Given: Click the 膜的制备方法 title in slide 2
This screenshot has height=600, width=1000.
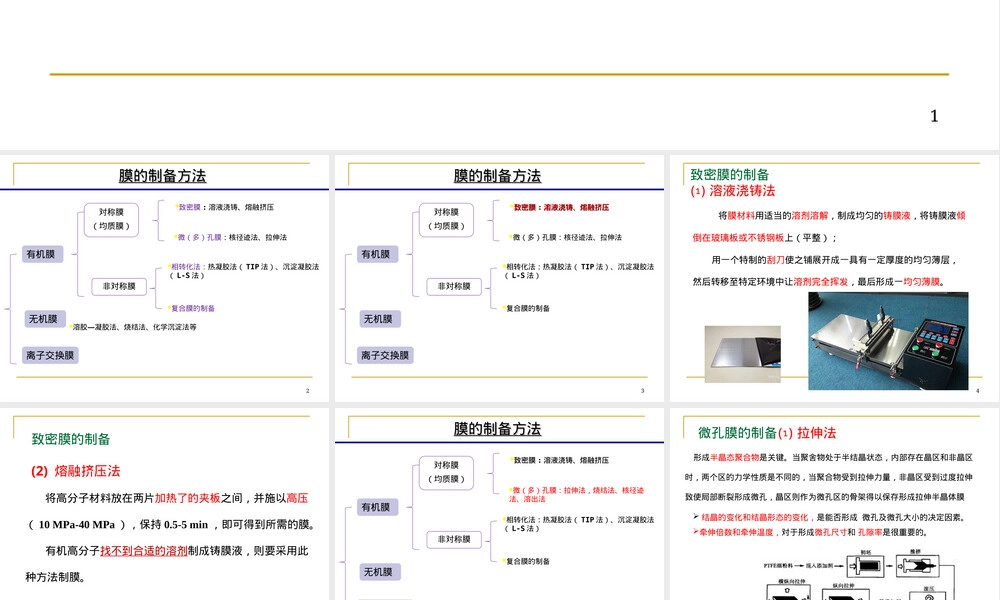Looking at the screenshot, I should tap(163, 176).
